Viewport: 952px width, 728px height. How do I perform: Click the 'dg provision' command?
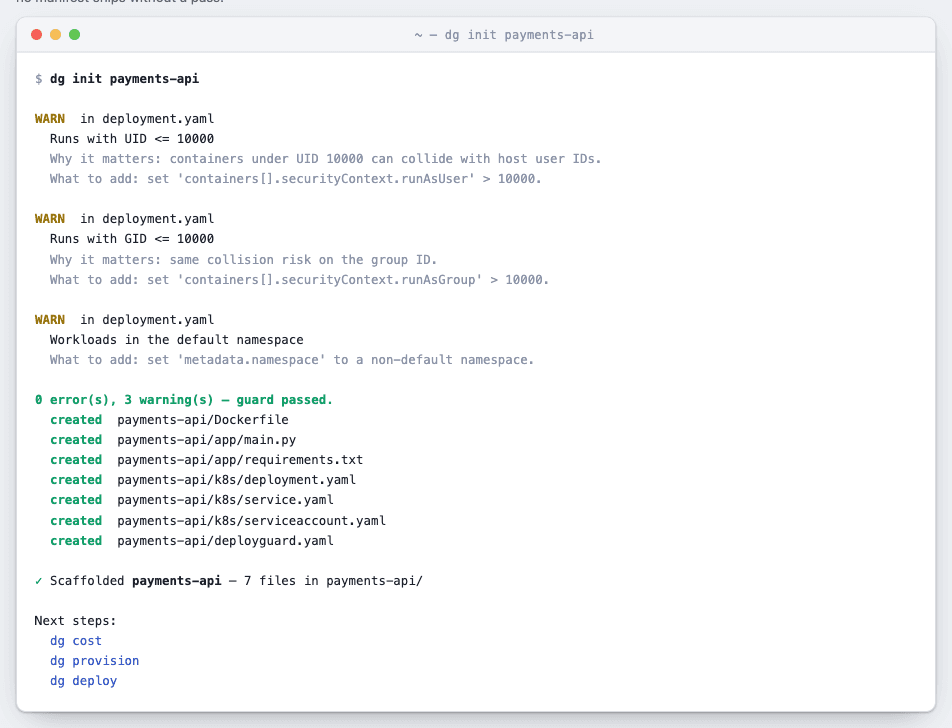click(x=95, y=661)
